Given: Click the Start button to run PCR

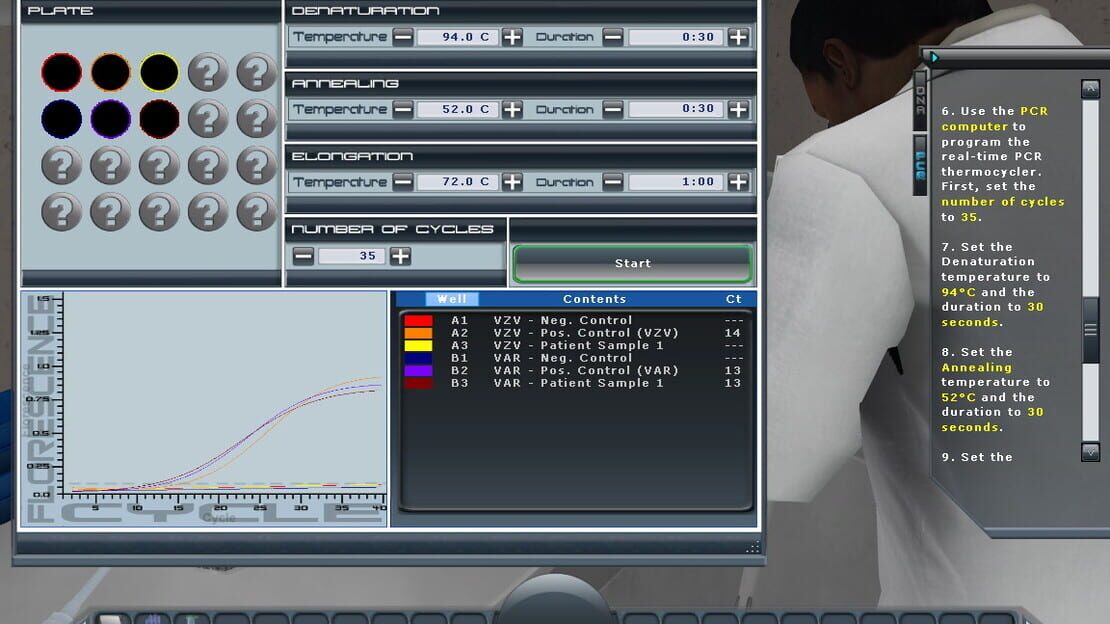Looking at the screenshot, I should click(x=632, y=263).
